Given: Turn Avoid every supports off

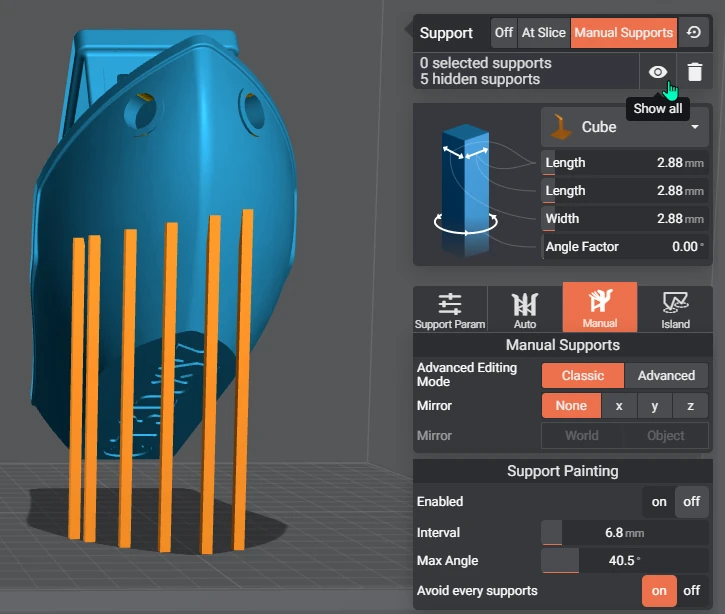Looking at the screenshot, I should click(691, 591).
